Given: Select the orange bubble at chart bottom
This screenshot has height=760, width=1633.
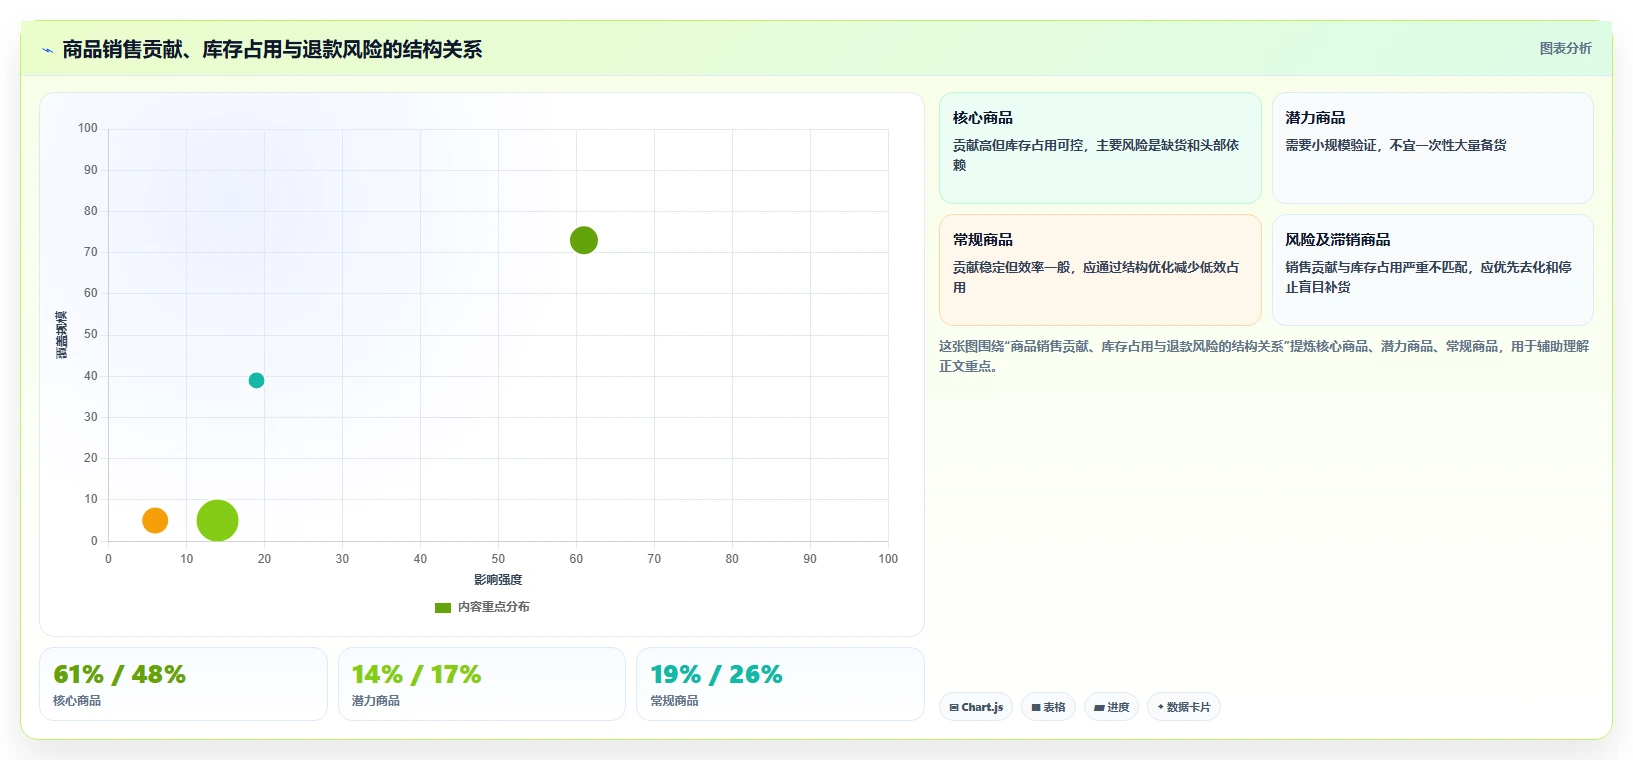Looking at the screenshot, I should click(155, 520).
